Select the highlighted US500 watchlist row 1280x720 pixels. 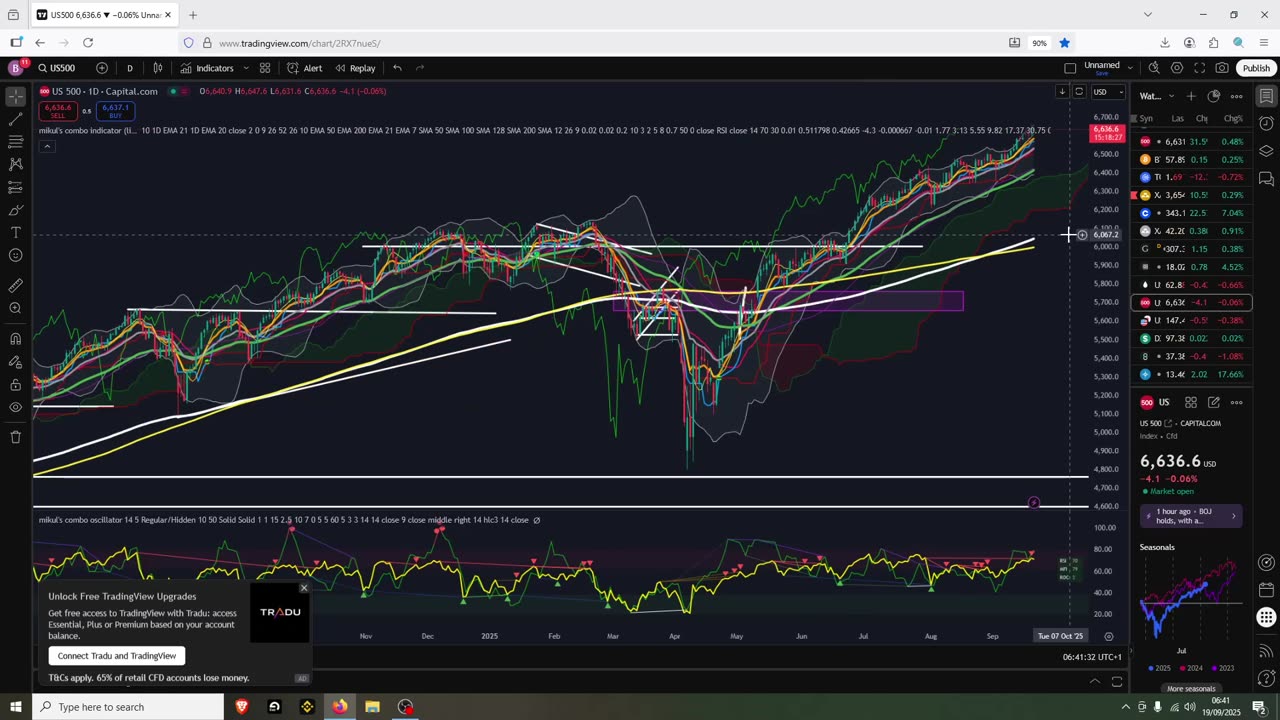tap(1193, 302)
